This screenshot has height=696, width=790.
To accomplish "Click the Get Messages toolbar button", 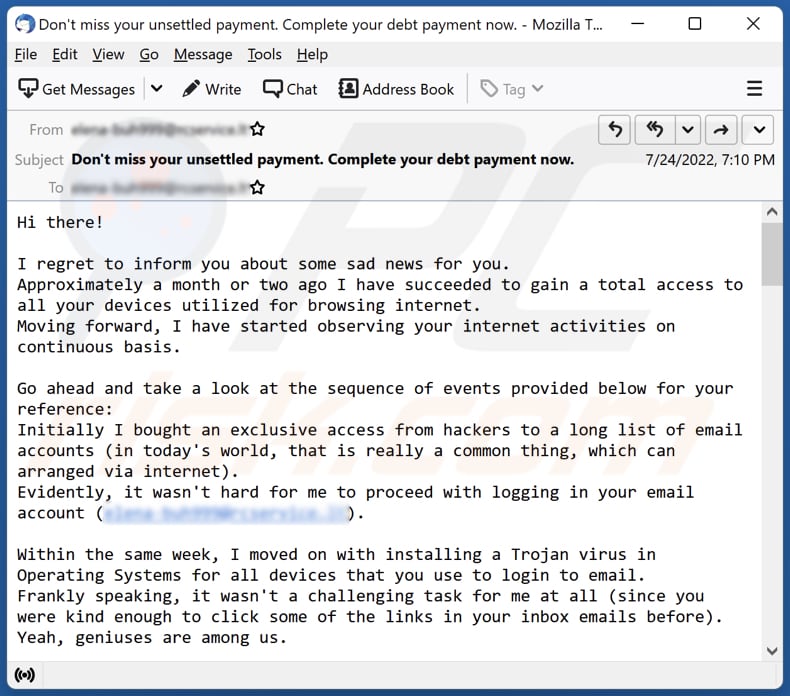I will (77, 89).
